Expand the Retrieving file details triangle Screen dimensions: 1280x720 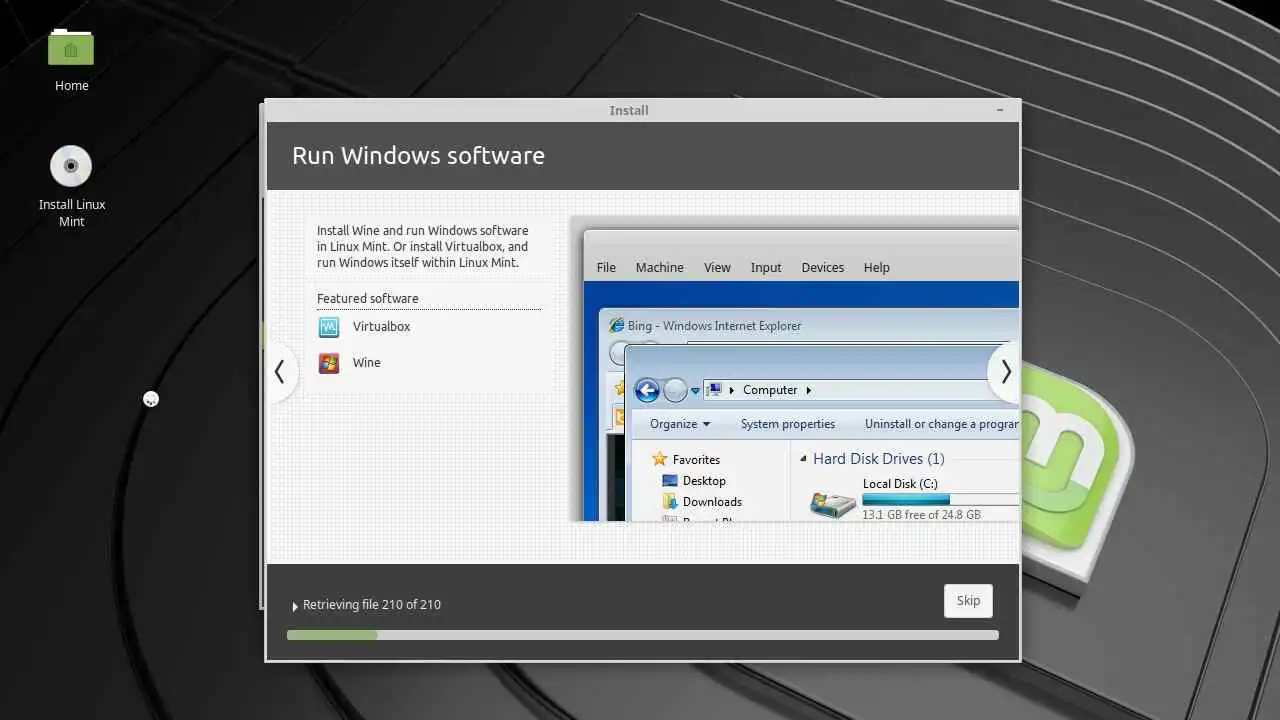tap(295, 606)
